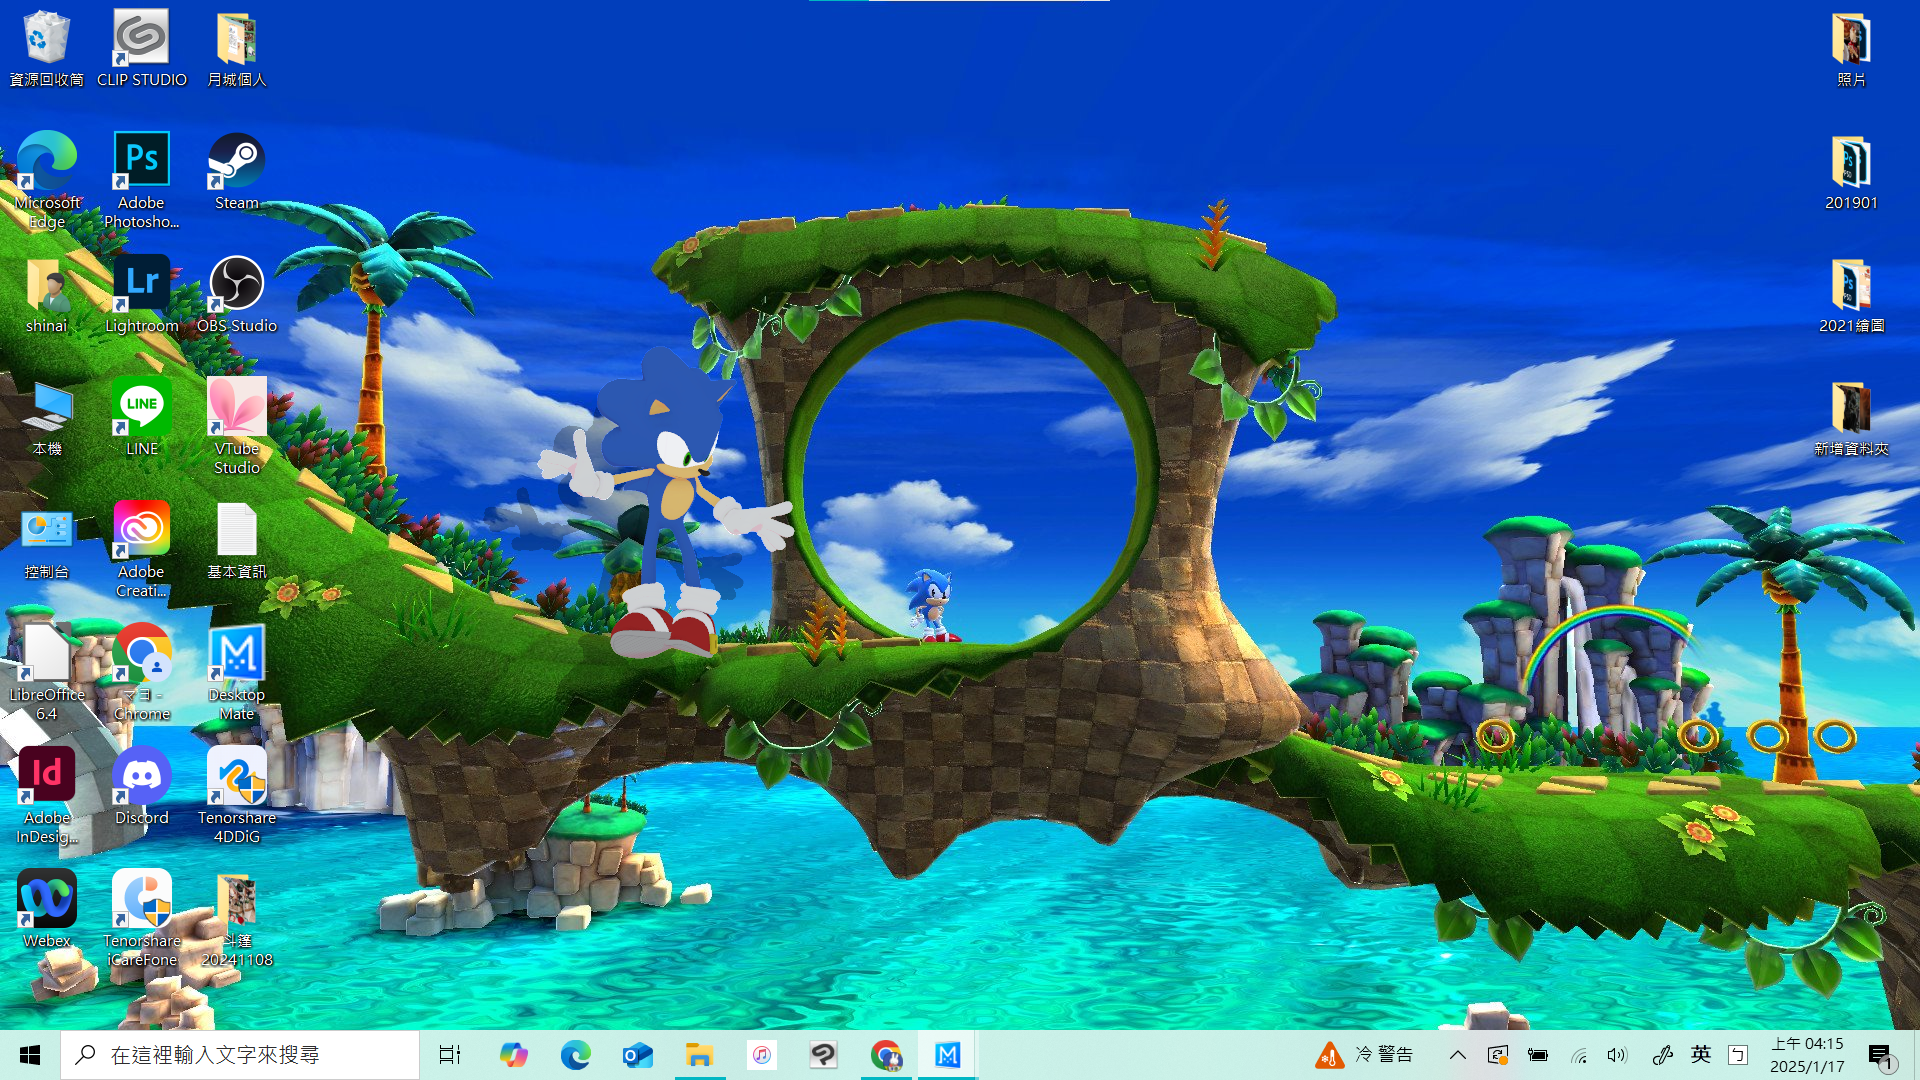
Task: Launch CLIP STUDIO from the desktop
Action: (x=141, y=49)
